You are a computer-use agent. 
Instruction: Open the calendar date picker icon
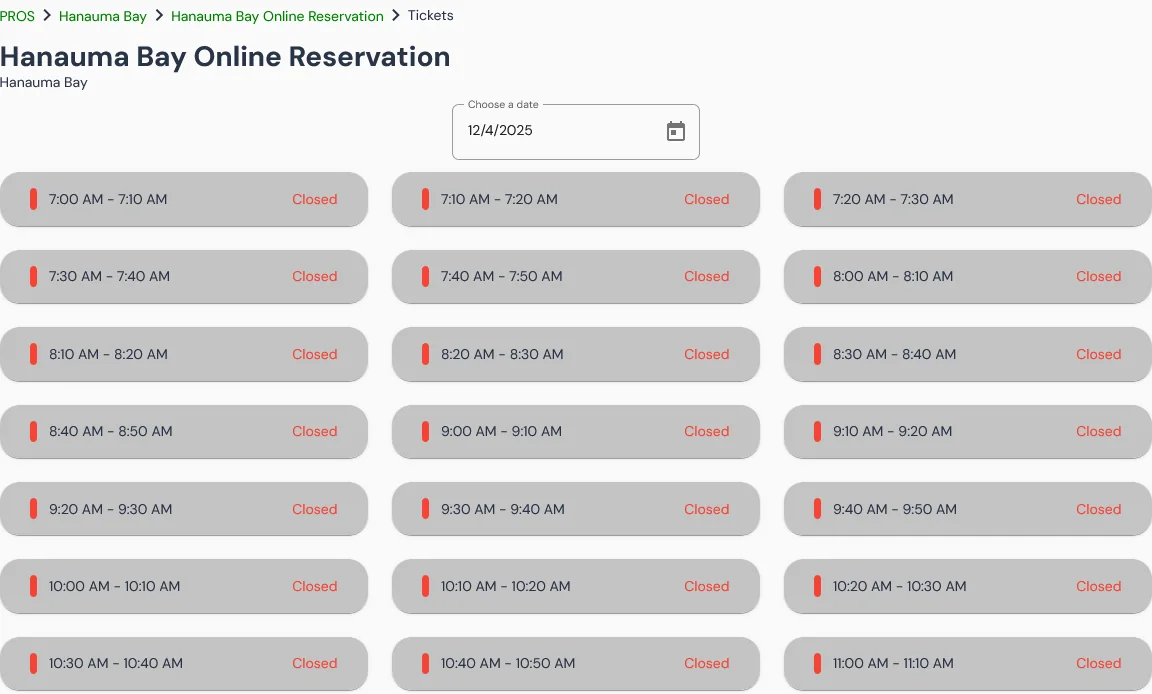[675, 131]
